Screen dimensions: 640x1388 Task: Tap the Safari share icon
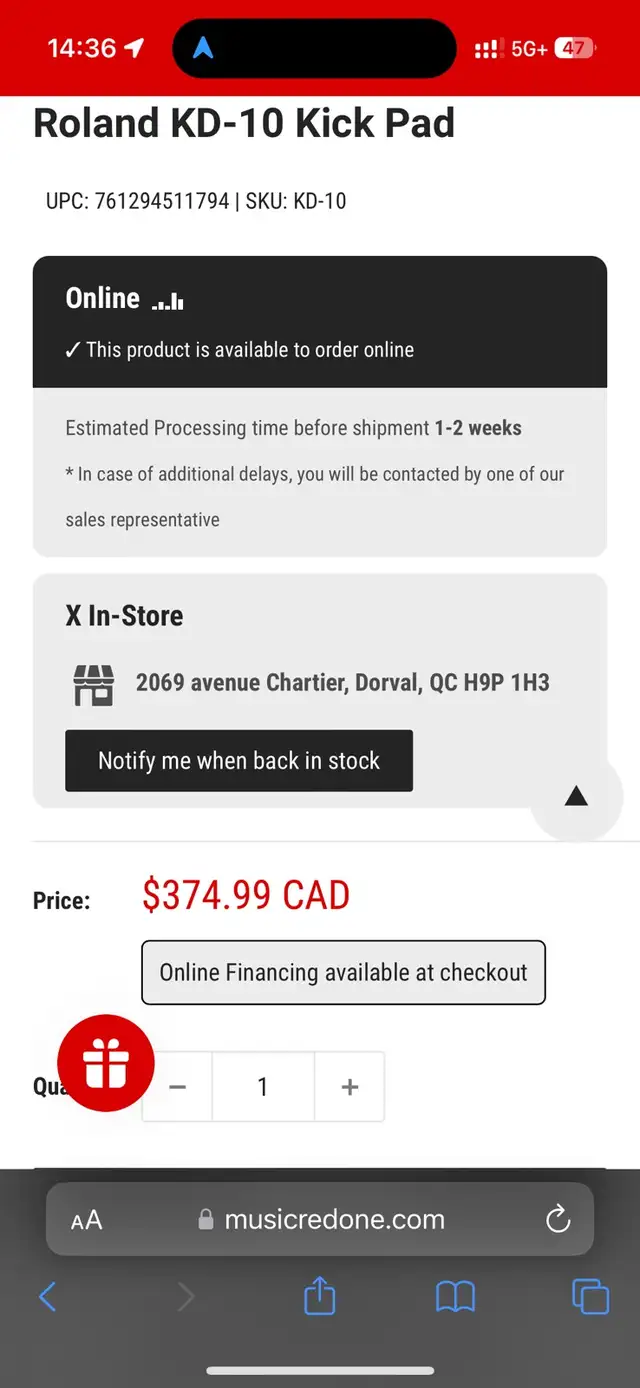(x=319, y=1297)
